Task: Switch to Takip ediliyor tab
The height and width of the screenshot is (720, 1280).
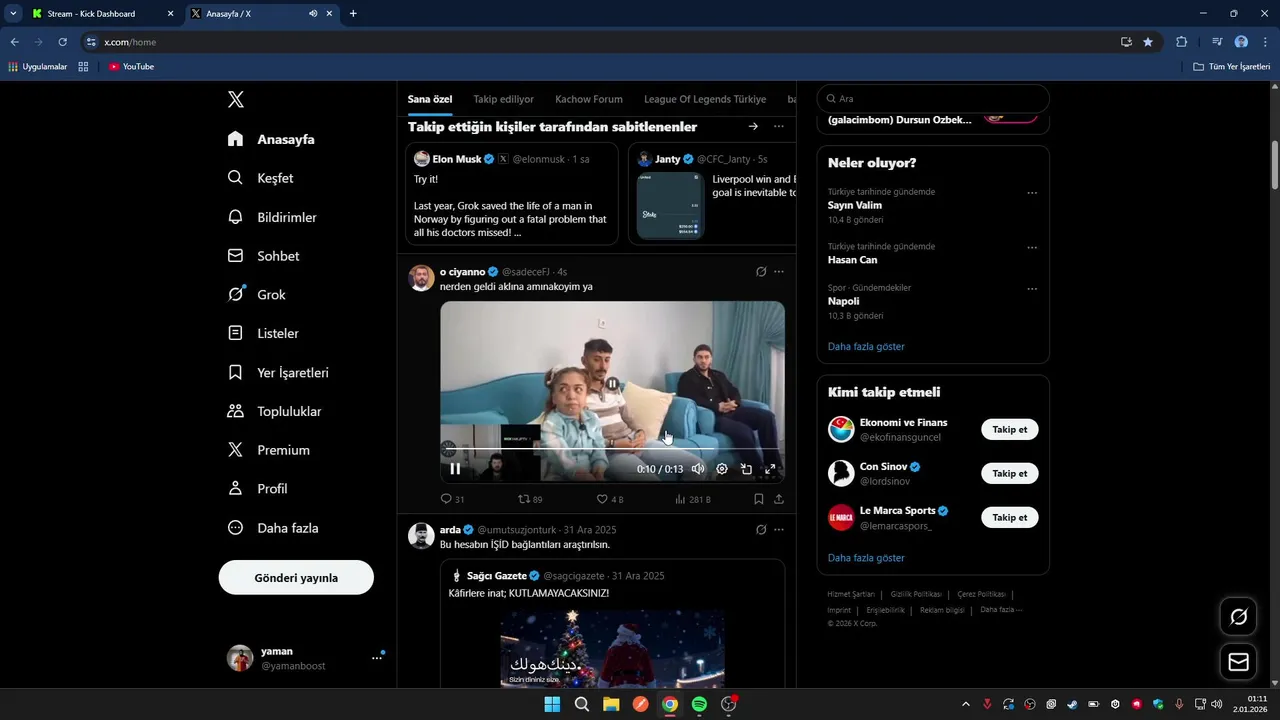Action: pos(504,99)
